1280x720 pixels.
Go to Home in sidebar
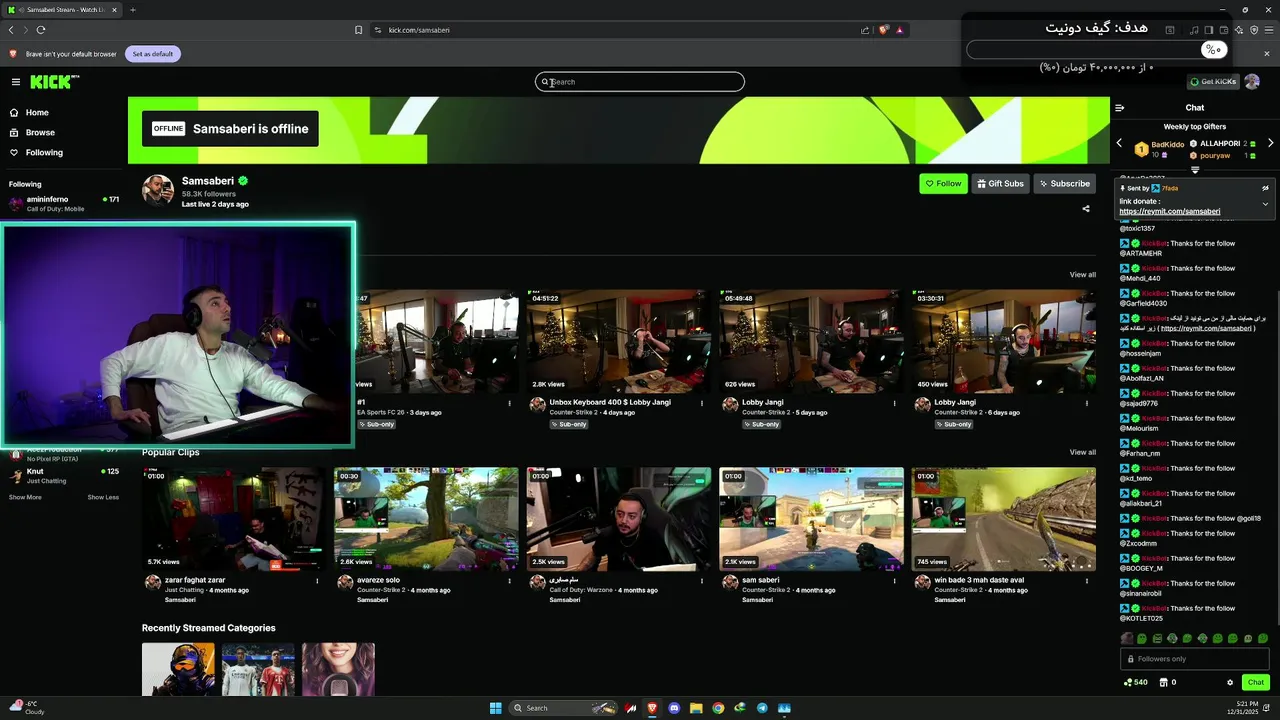pos(37,113)
